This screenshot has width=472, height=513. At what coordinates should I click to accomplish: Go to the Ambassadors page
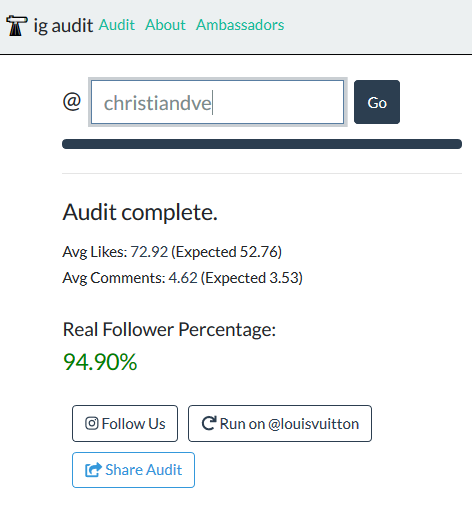pyautogui.click(x=240, y=25)
